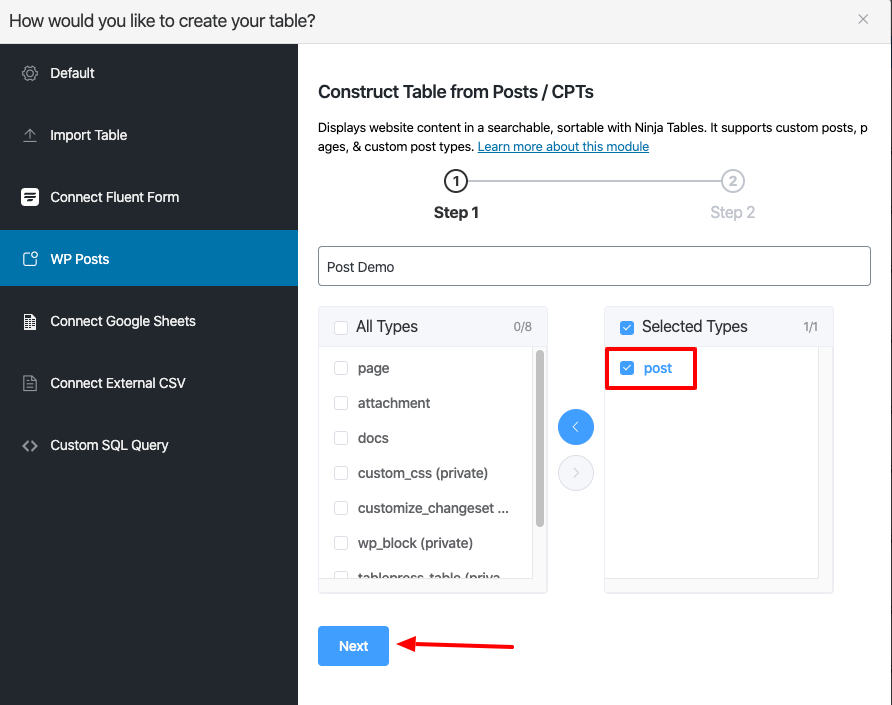Screen dimensions: 892x705
Task: Click the Custom SQL Query code icon
Action: click(x=30, y=445)
